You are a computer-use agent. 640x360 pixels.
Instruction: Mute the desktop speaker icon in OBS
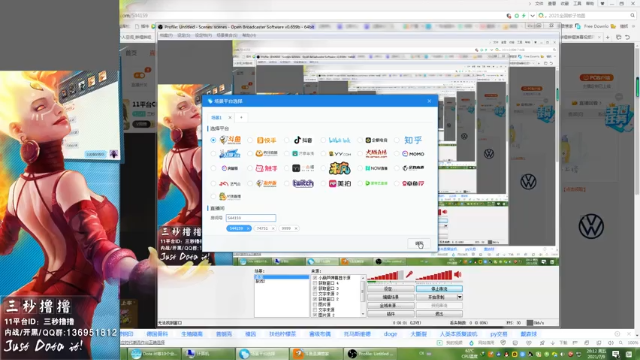pyautogui.click(x=458, y=274)
